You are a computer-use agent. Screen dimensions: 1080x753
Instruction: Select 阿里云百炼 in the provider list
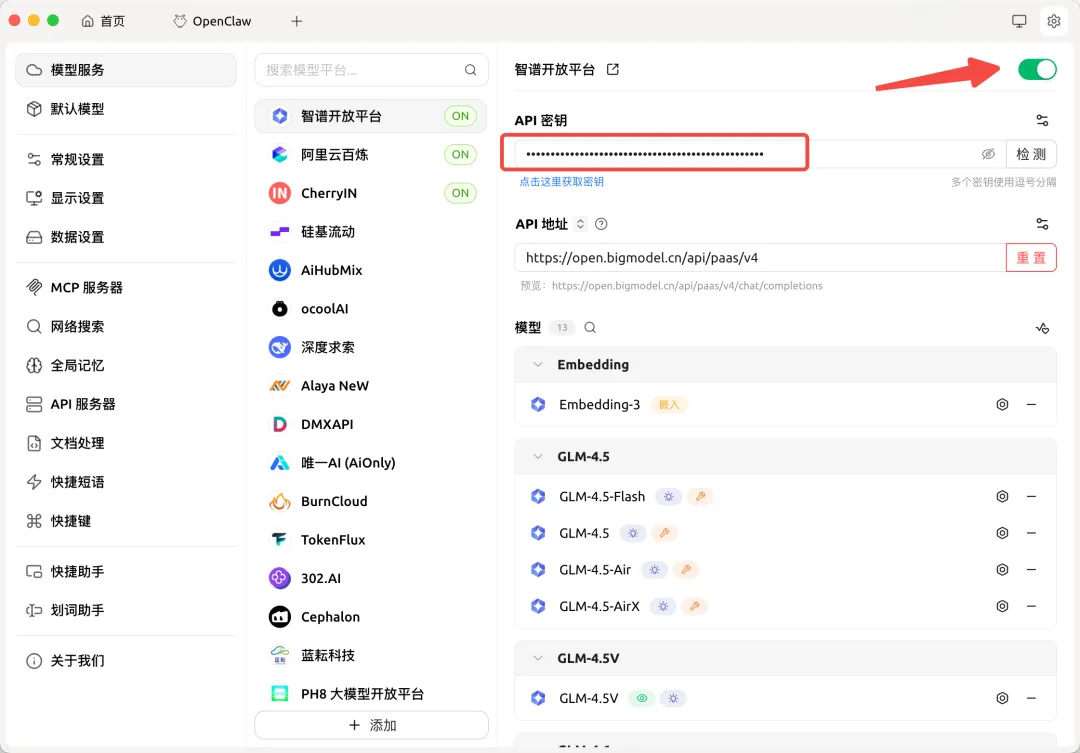(335, 155)
